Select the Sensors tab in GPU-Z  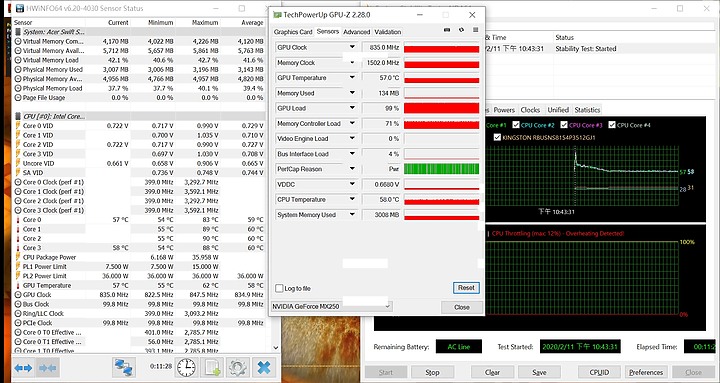[x=328, y=31]
